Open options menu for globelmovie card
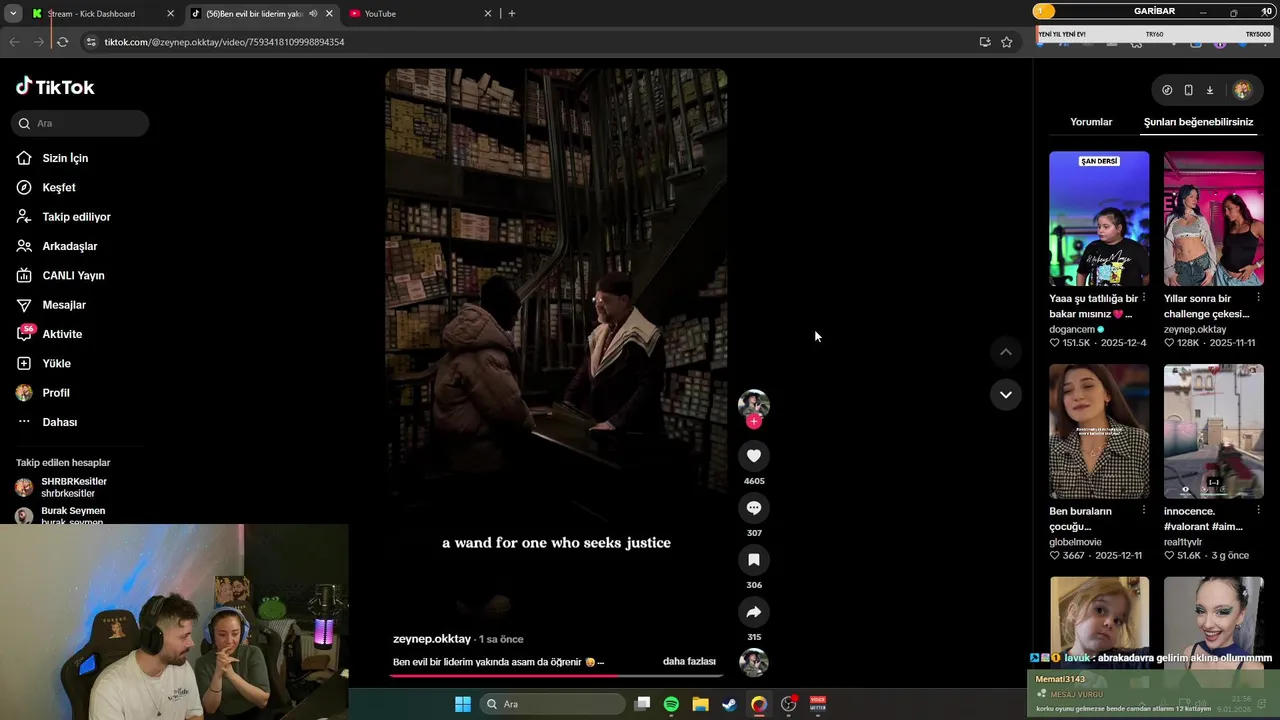 coord(1143,511)
